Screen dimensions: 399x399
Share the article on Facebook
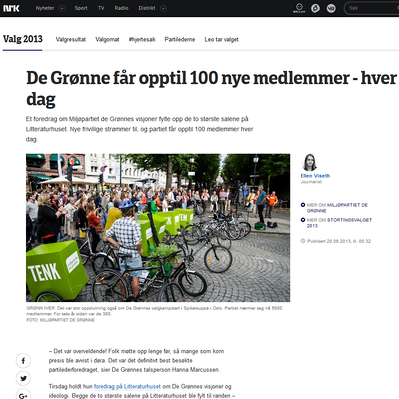(23, 361)
